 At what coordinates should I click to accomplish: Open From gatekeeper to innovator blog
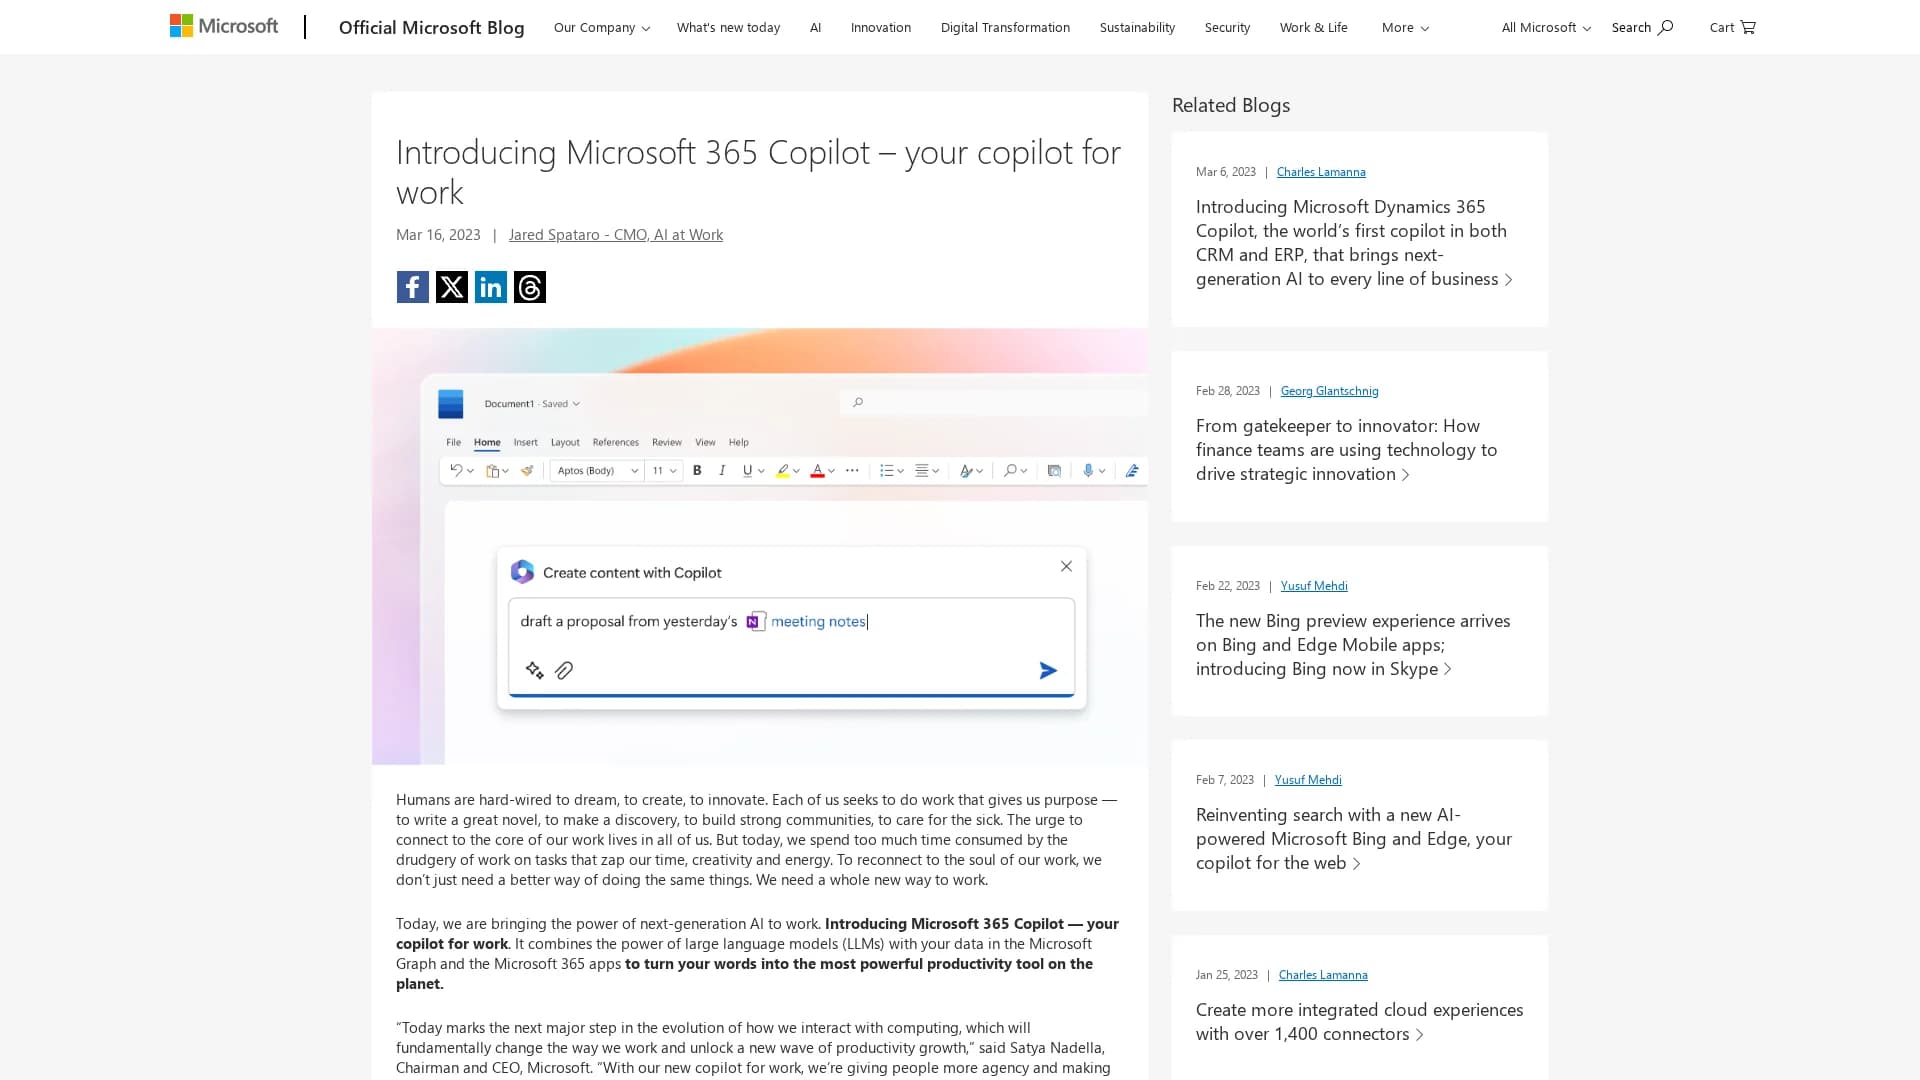[1346, 449]
